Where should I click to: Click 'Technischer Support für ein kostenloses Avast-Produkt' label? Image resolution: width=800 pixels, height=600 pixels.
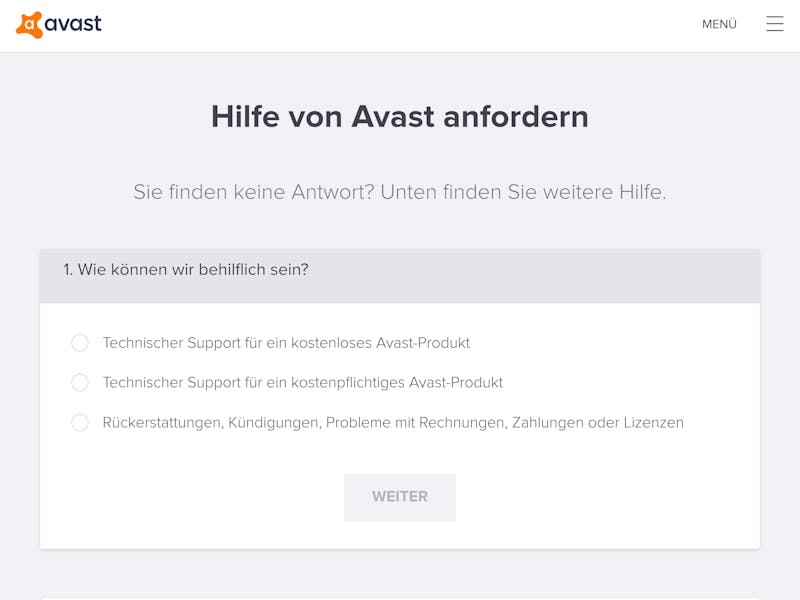point(286,343)
